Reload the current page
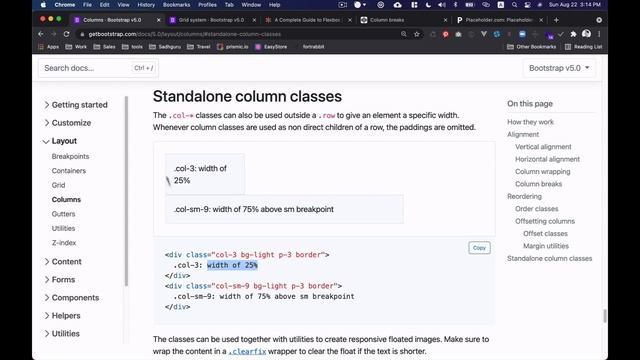The height and width of the screenshot is (360, 640). (66, 34)
